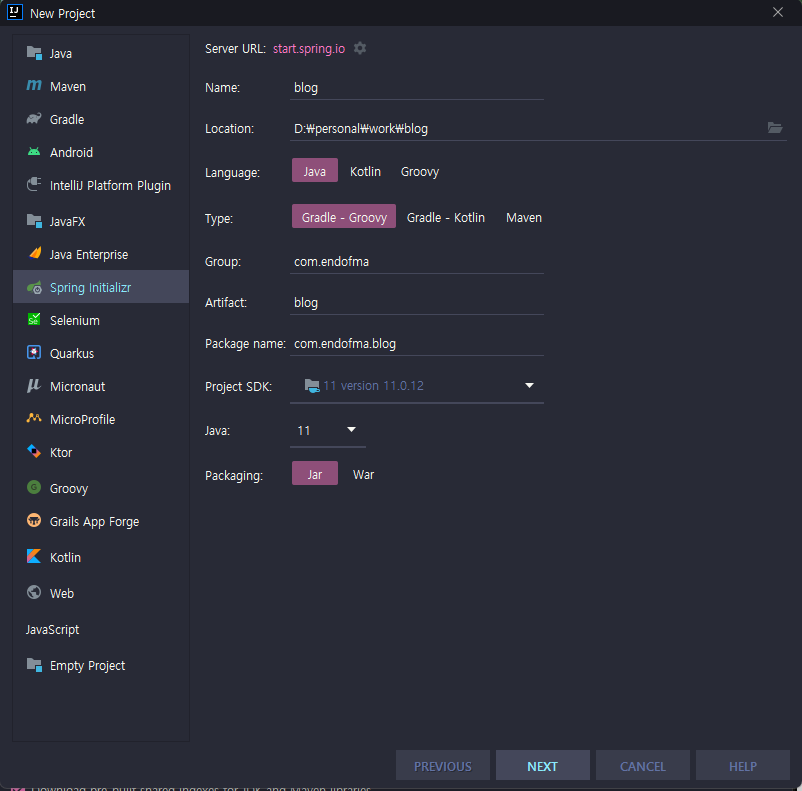Viewport: 802px width, 791px height.
Task: Click the Empty Project folder icon
Action: click(x=34, y=665)
